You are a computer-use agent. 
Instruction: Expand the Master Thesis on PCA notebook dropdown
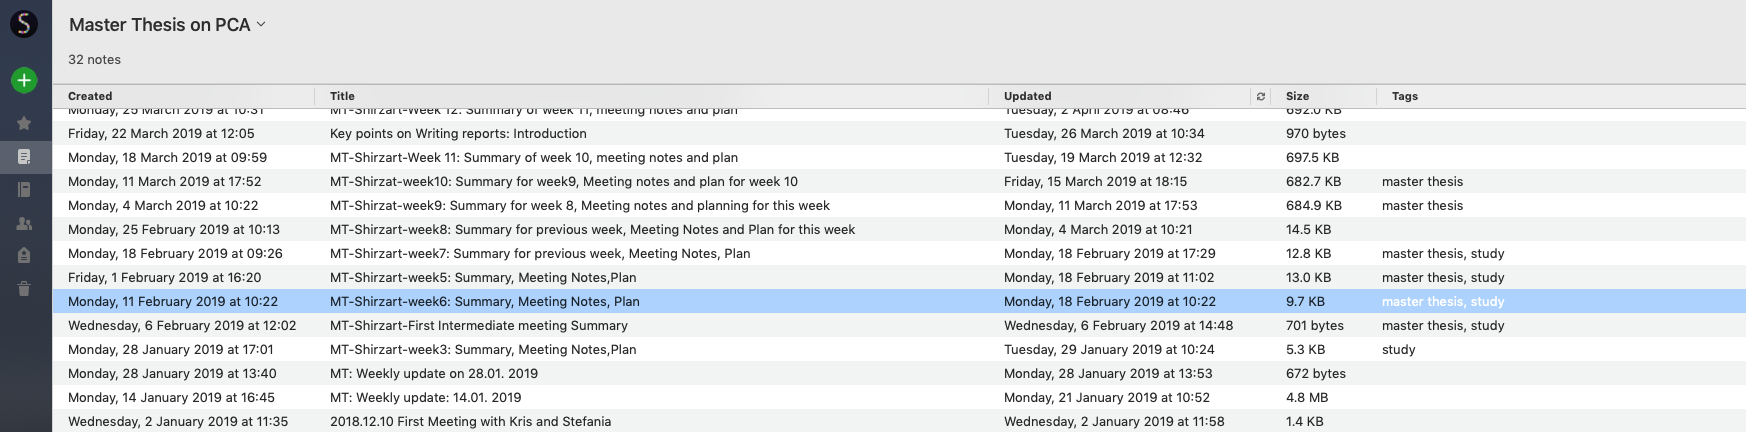pos(261,24)
